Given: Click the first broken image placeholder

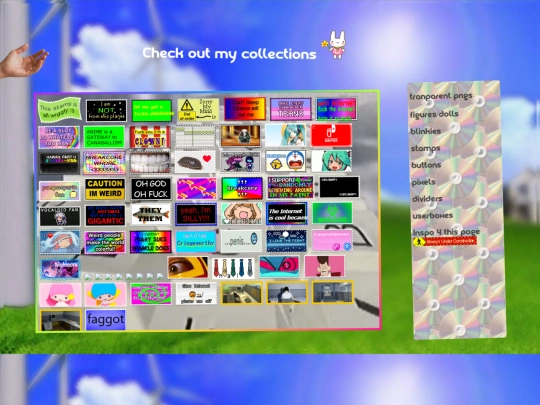Looking at the screenshot, I should (x=88, y=276).
